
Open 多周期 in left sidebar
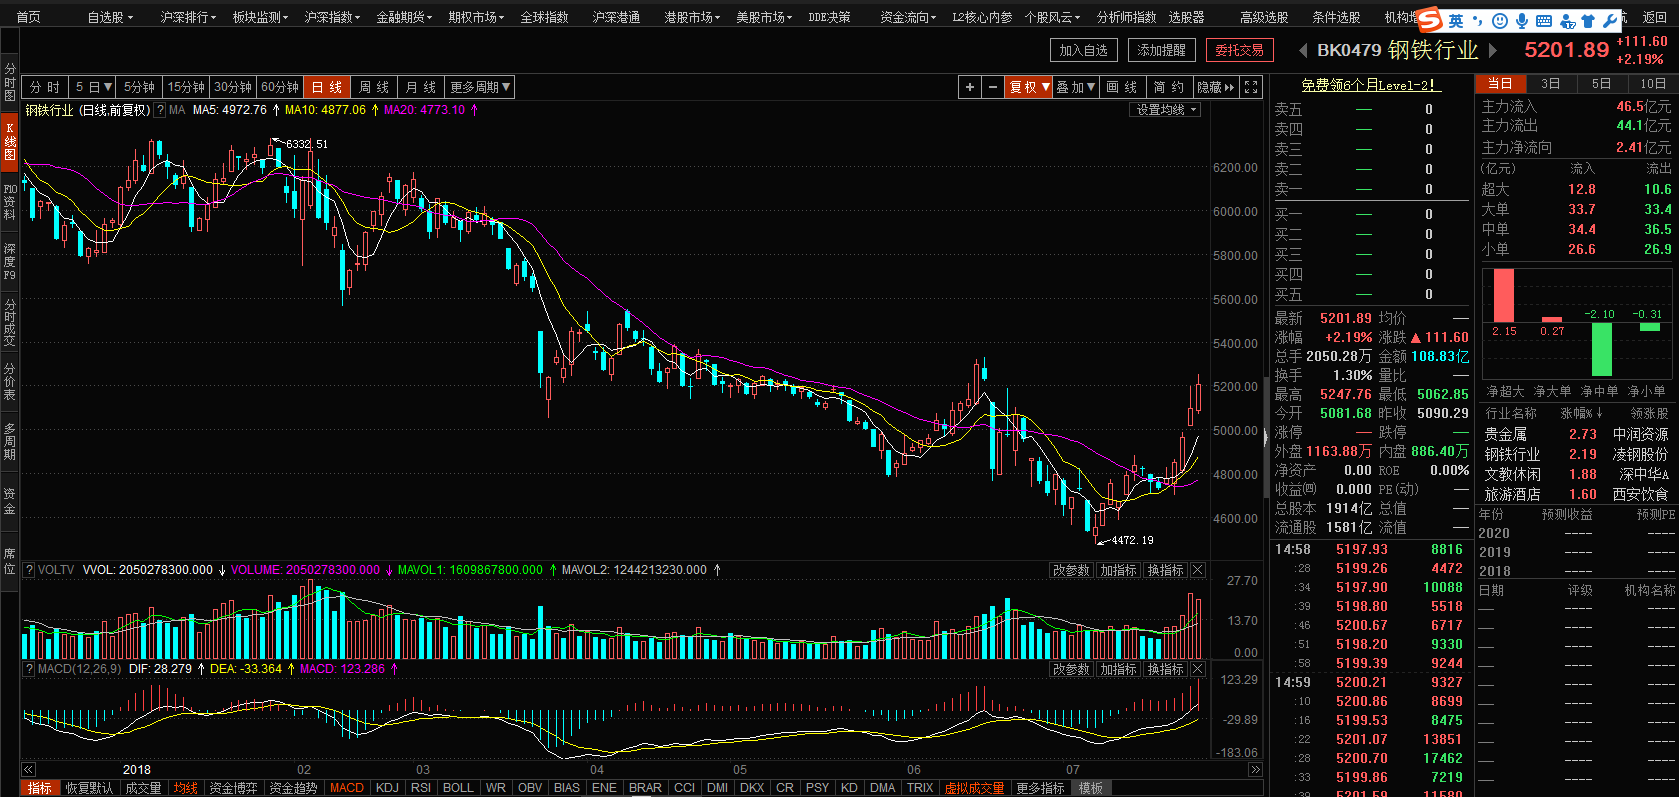[9, 441]
